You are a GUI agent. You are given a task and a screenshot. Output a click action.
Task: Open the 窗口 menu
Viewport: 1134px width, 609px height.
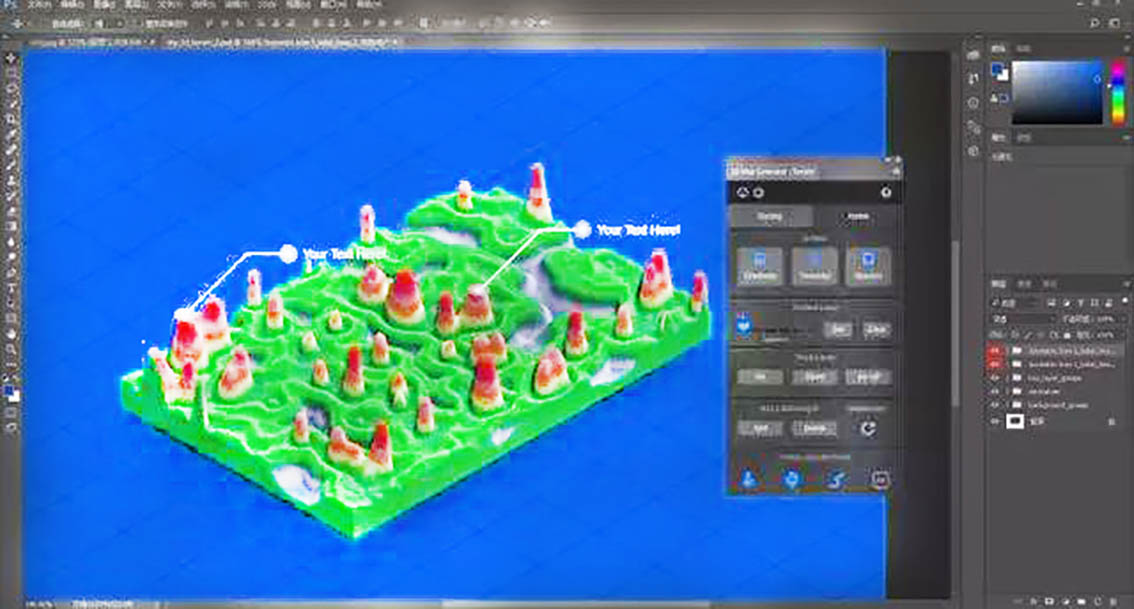[332, 4]
